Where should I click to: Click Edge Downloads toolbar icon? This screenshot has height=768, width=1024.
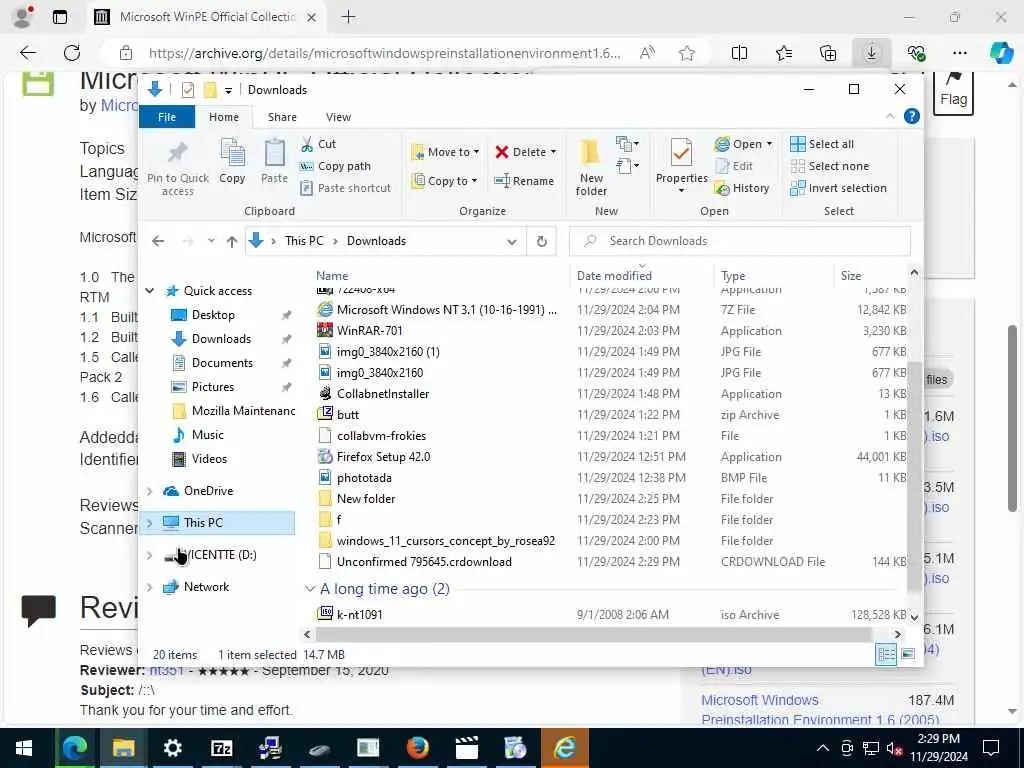coord(871,53)
